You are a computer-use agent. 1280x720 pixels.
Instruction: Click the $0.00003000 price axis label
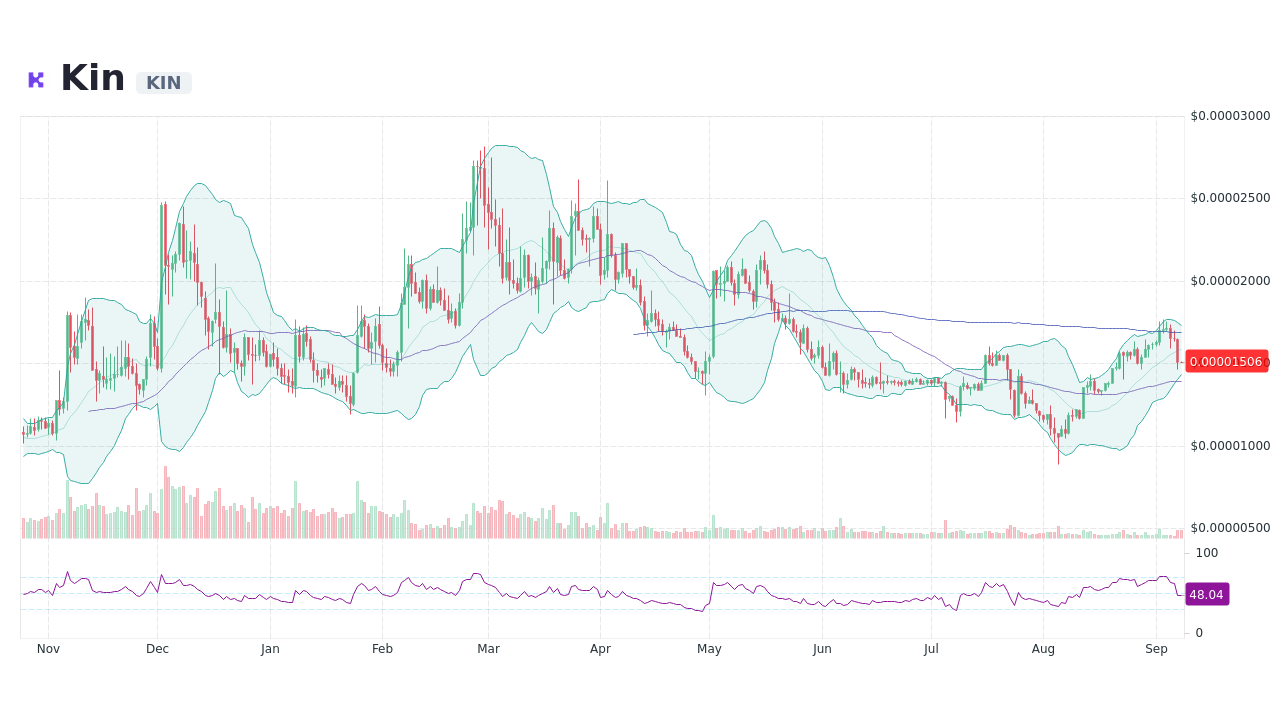(1230, 115)
